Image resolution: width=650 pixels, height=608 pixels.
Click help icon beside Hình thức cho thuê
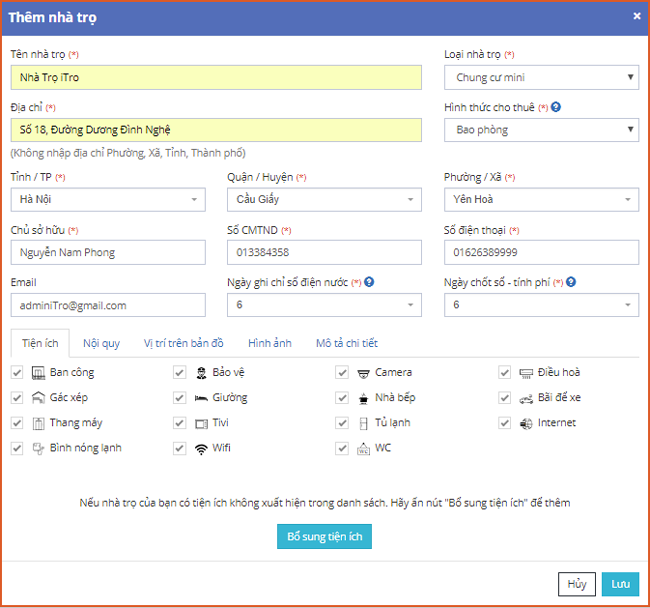[556, 107]
